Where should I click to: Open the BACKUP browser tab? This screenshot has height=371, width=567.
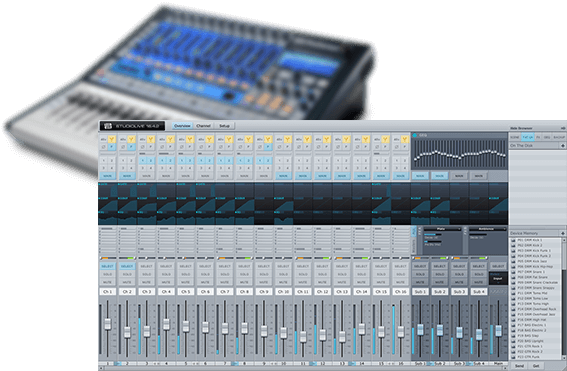click(x=559, y=137)
